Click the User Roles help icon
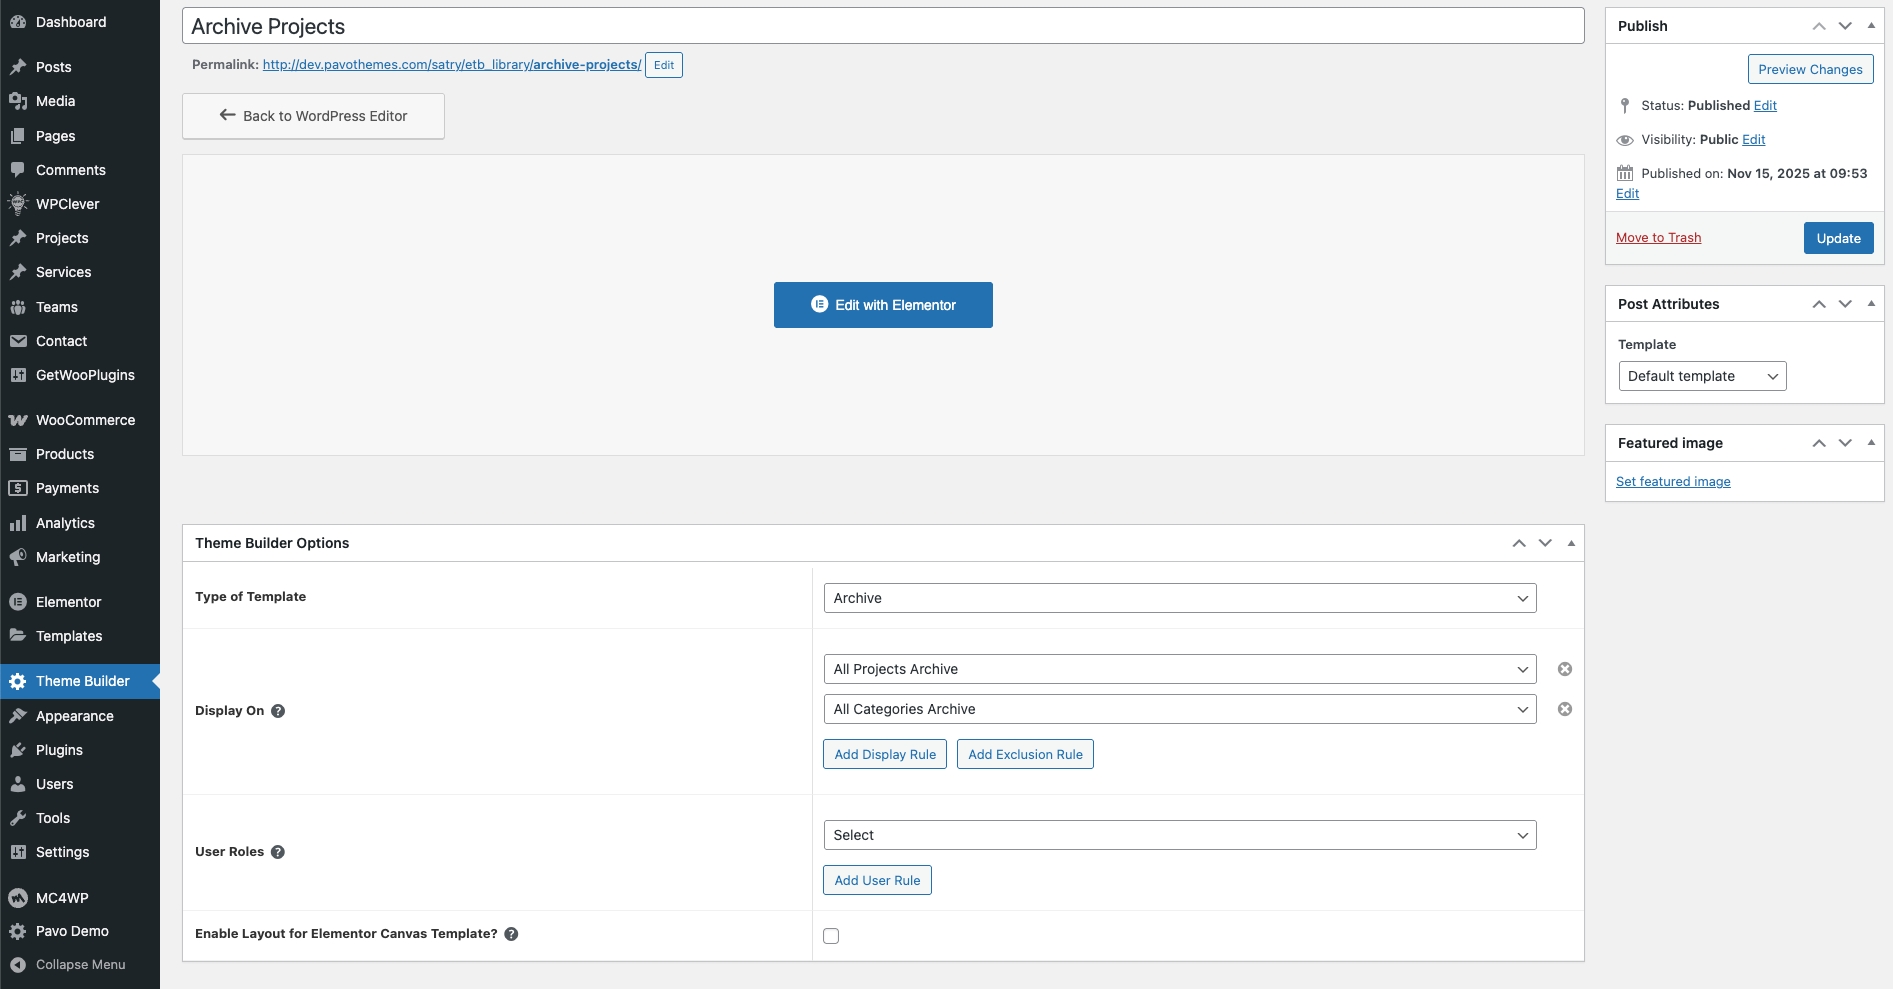The height and width of the screenshot is (989, 1893). tap(278, 852)
